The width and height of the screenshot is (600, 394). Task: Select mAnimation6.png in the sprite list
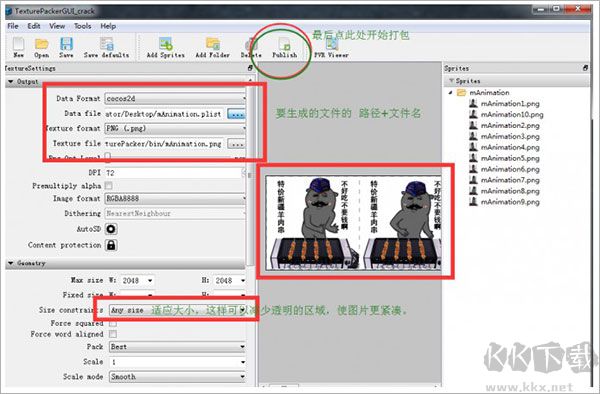point(510,169)
